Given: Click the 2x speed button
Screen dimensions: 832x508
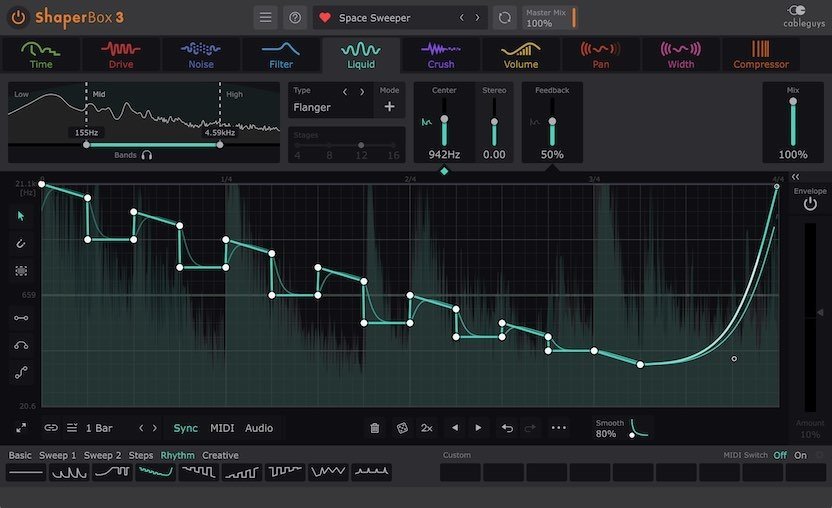Looking at the screenshot, I should click(427, 428).
